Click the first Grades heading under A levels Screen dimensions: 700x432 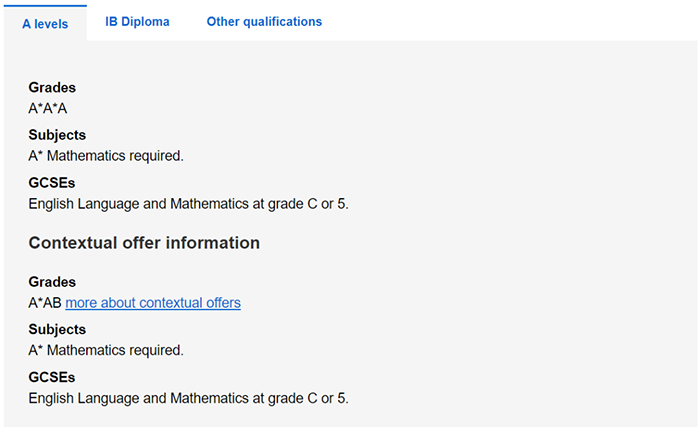tap(52, 88)
